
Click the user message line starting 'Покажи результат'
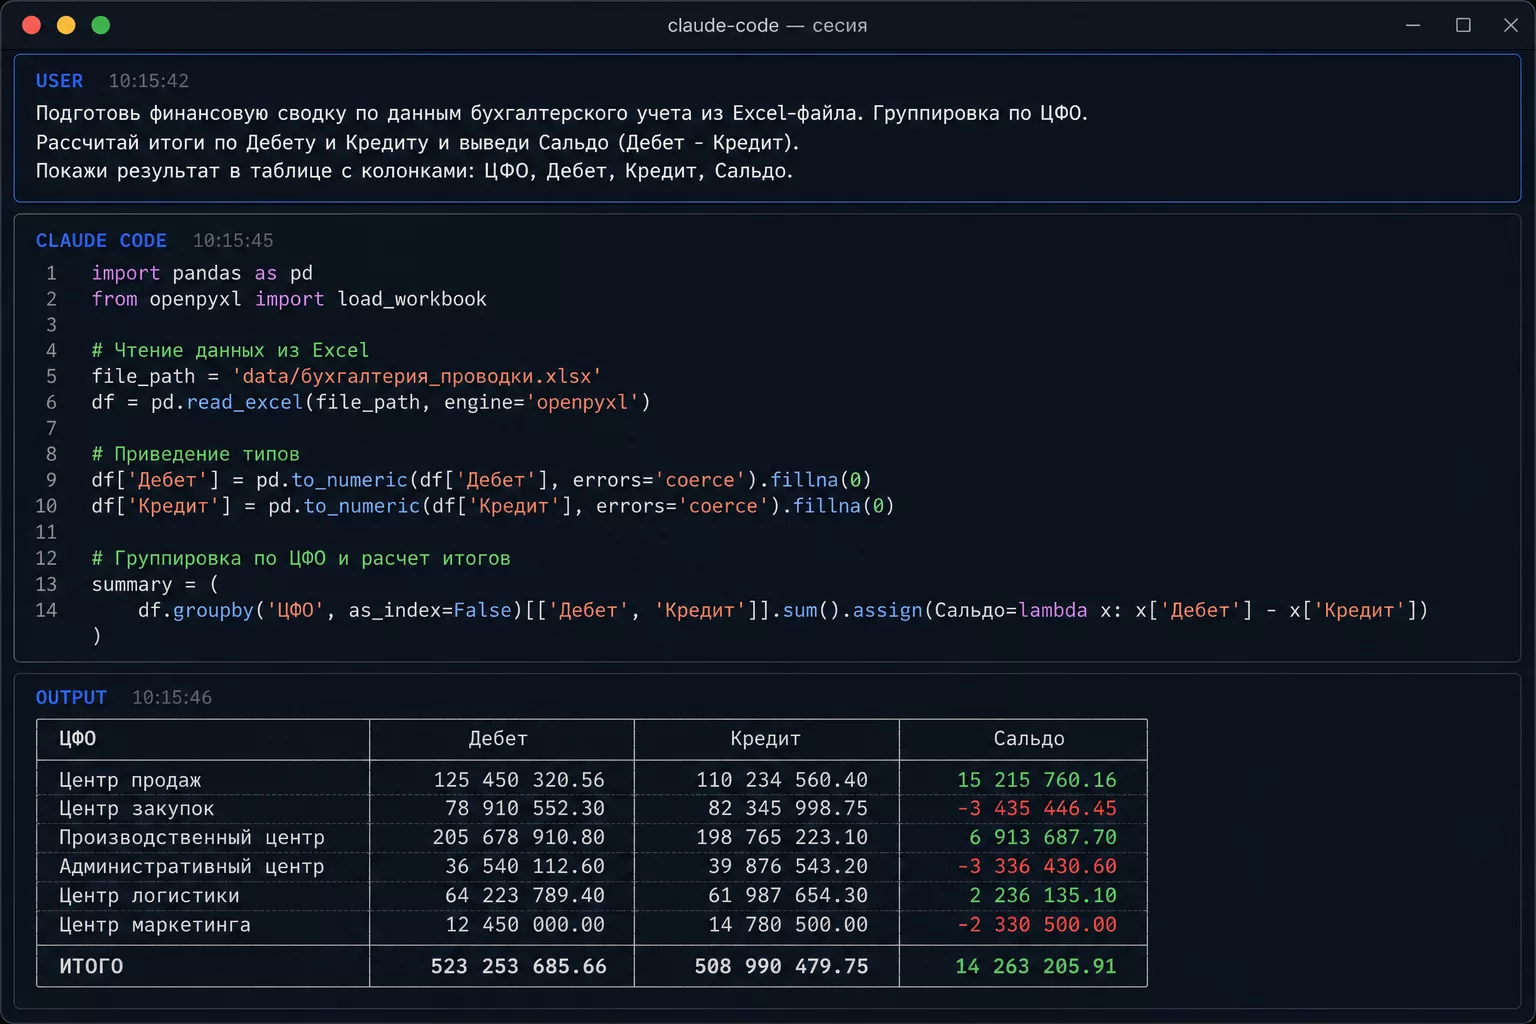point(415,171)
